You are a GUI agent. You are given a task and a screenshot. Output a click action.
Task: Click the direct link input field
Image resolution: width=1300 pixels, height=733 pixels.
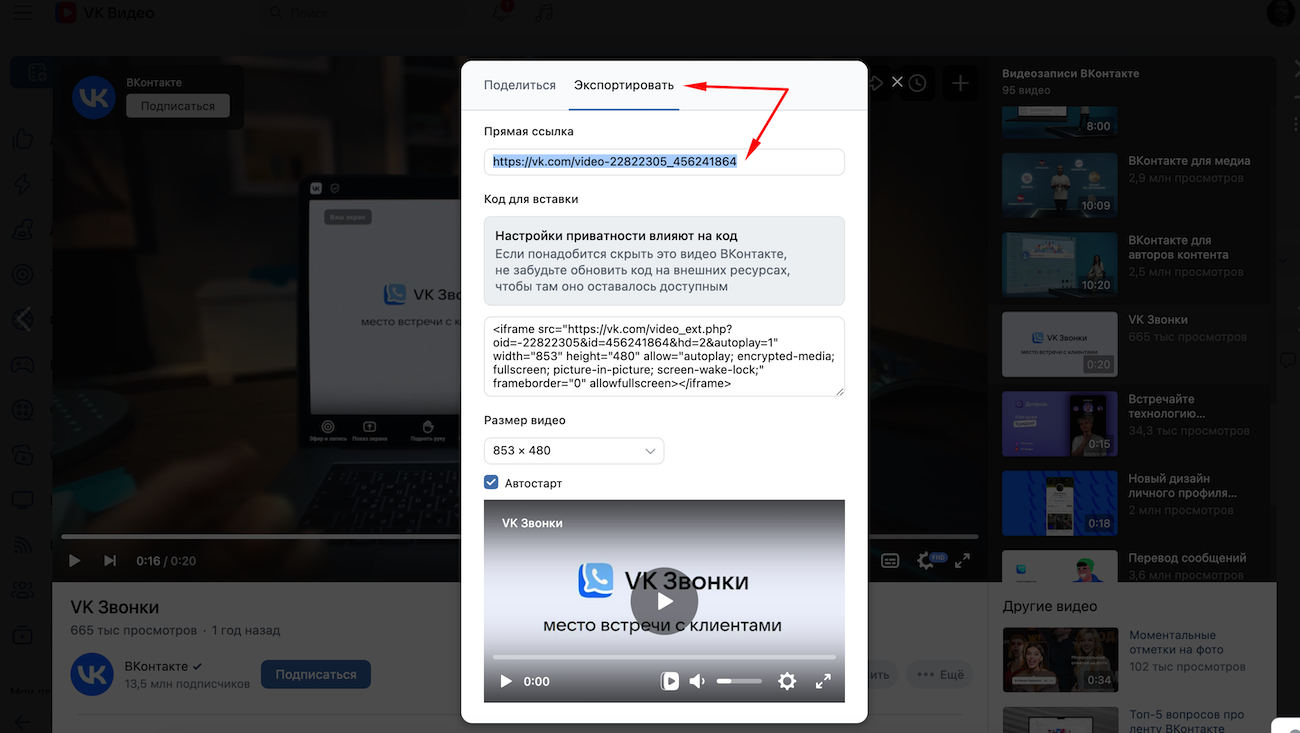coord(664,162)
